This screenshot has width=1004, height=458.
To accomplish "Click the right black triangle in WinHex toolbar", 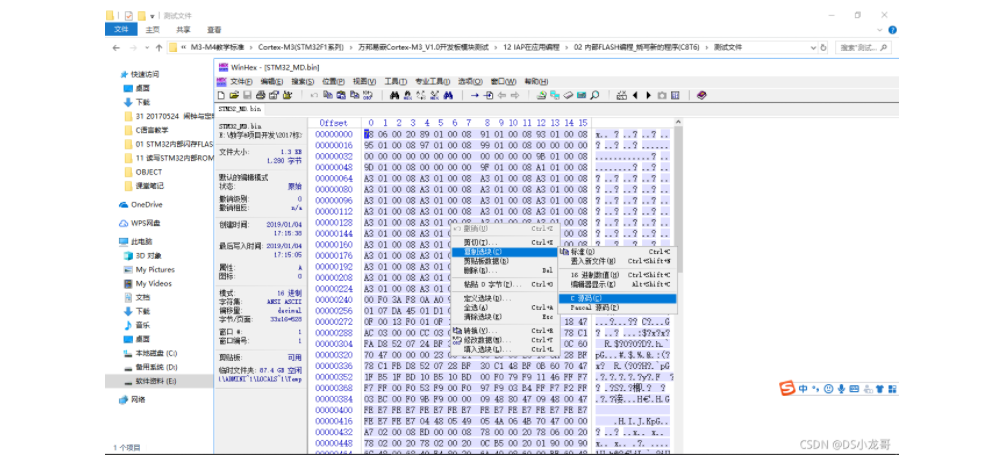I will point(649,95).
